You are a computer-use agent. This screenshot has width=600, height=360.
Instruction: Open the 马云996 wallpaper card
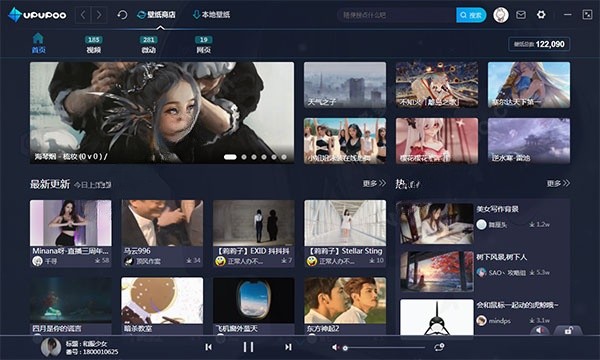pyautogui.click(x=162, y=233)
